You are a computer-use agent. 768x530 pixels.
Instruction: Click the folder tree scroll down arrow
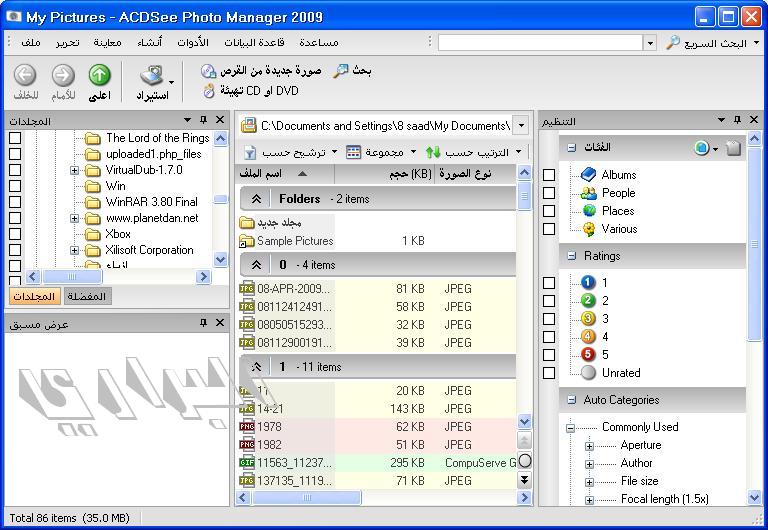220,259
